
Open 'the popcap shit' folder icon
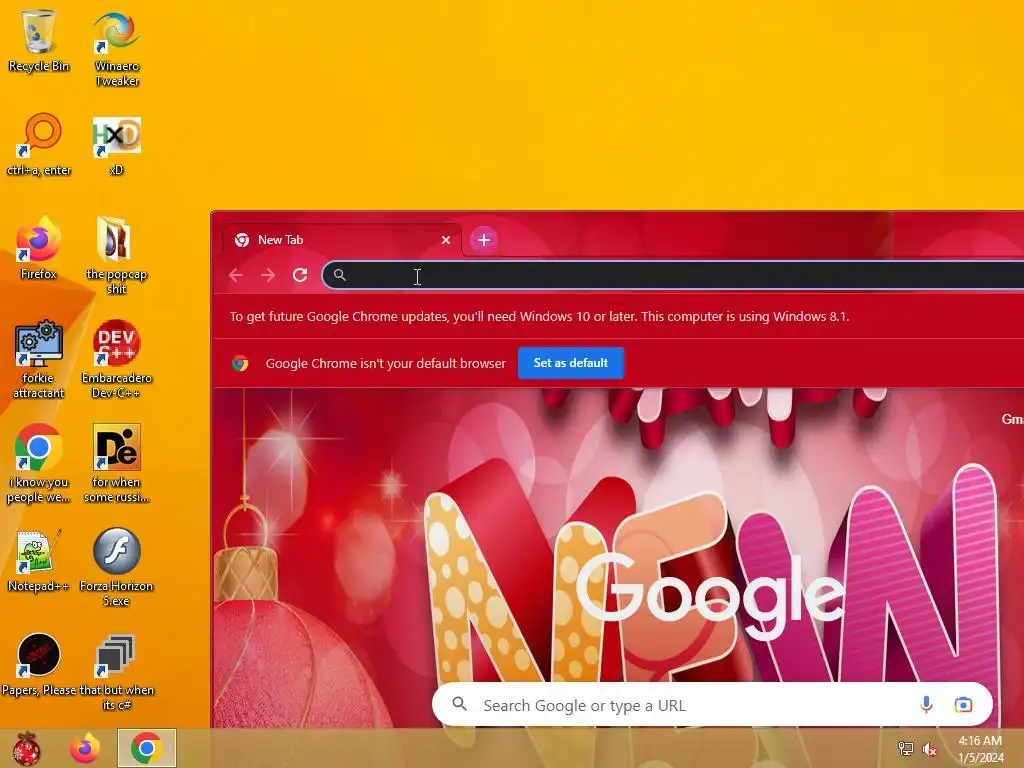click(116, 255)
